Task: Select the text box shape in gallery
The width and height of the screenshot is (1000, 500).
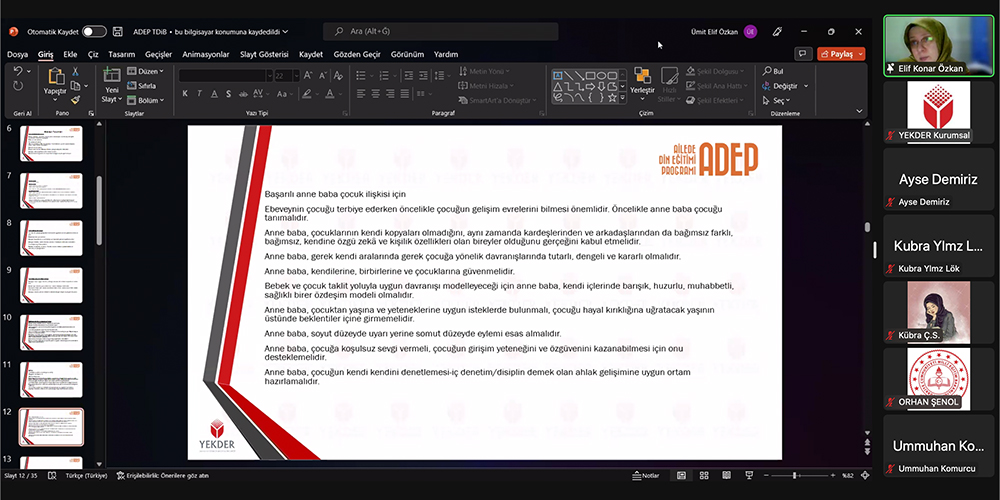Action: [557, 75]
